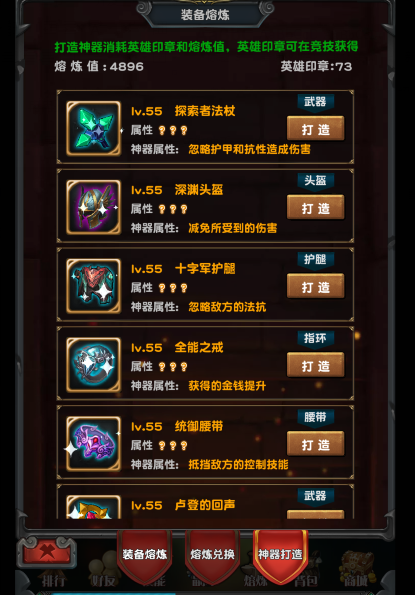
Task: Open the 排行 ranking menu item
Action: click(x=53, y=581)
